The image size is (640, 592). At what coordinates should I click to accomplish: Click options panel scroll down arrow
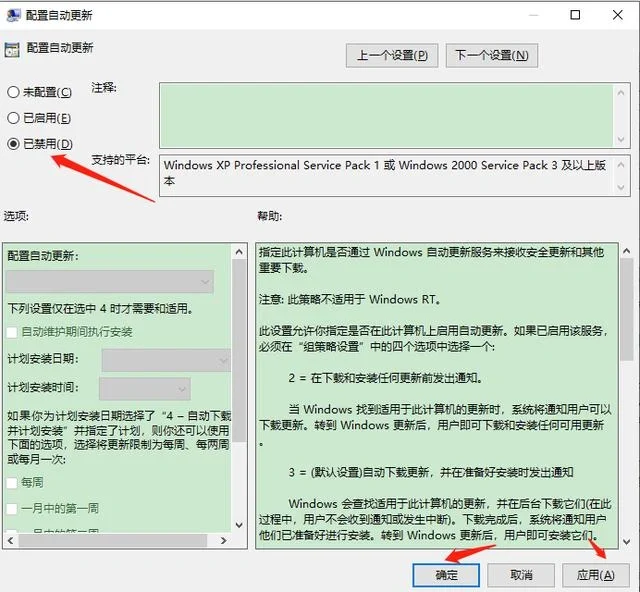239,525
